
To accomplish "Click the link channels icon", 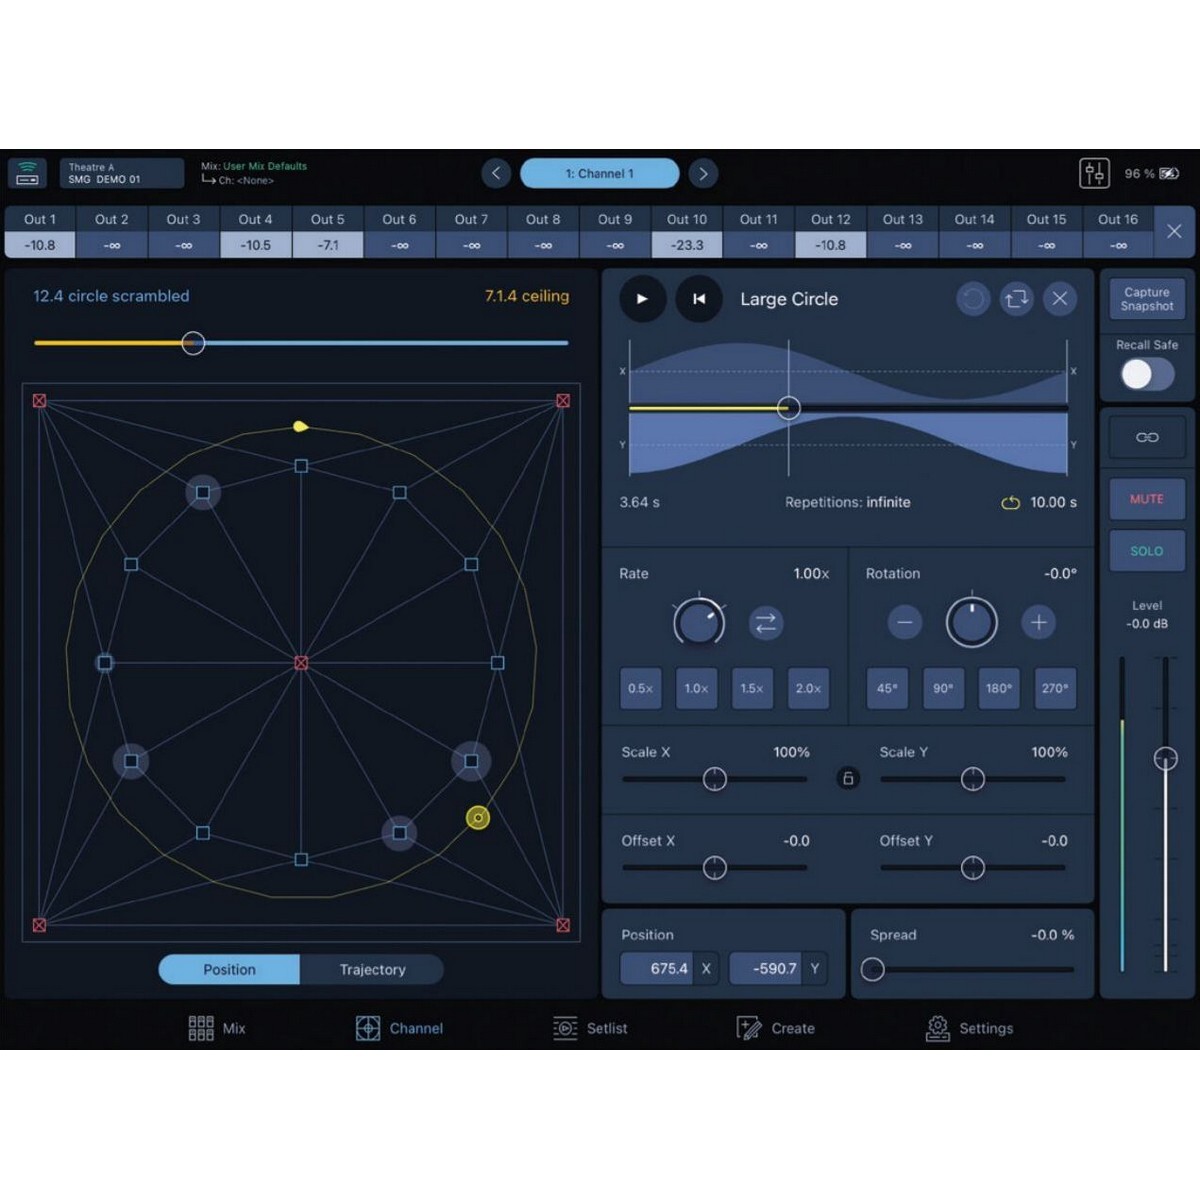I will tap(1147, 437).
